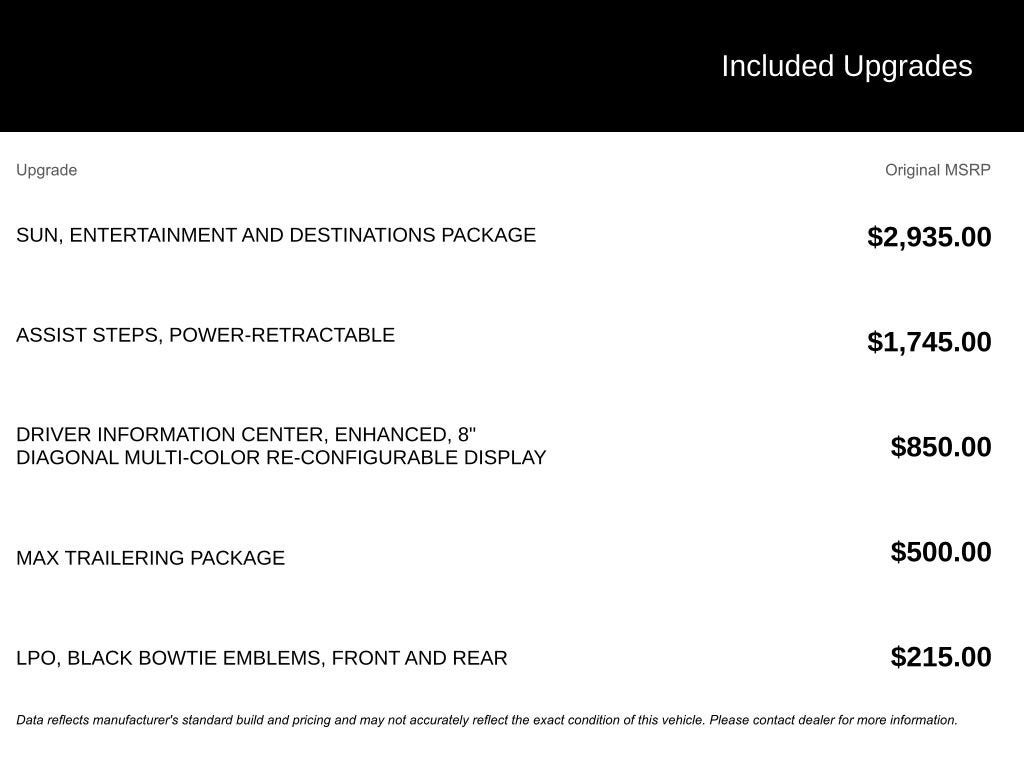Viewport: 1024px width, 768px height.
Task: Click the "Upgrade" column header
Action: 46,170
